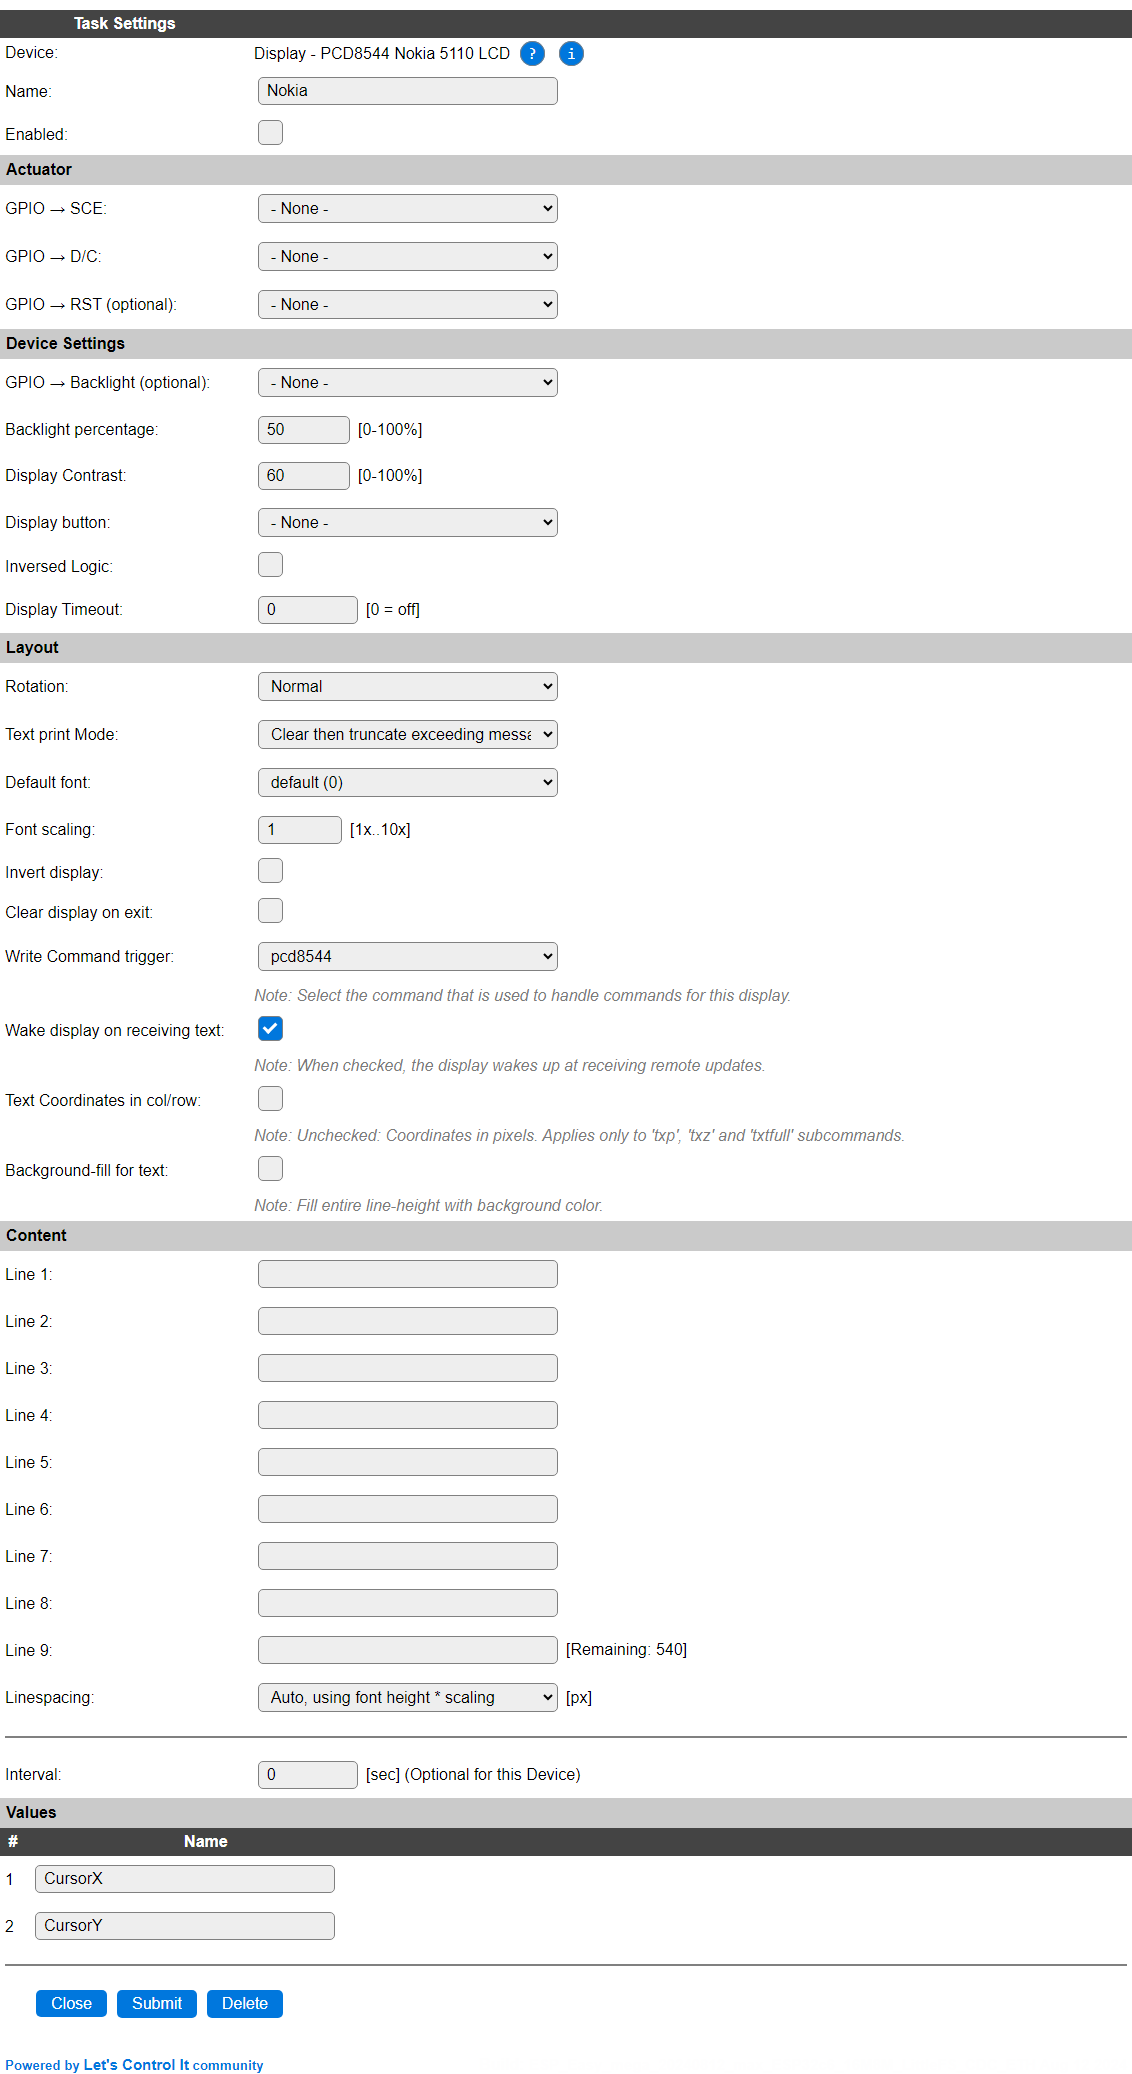Click the Submit button
Screen dimensions: 1132x2074
tap(157, 2004)
